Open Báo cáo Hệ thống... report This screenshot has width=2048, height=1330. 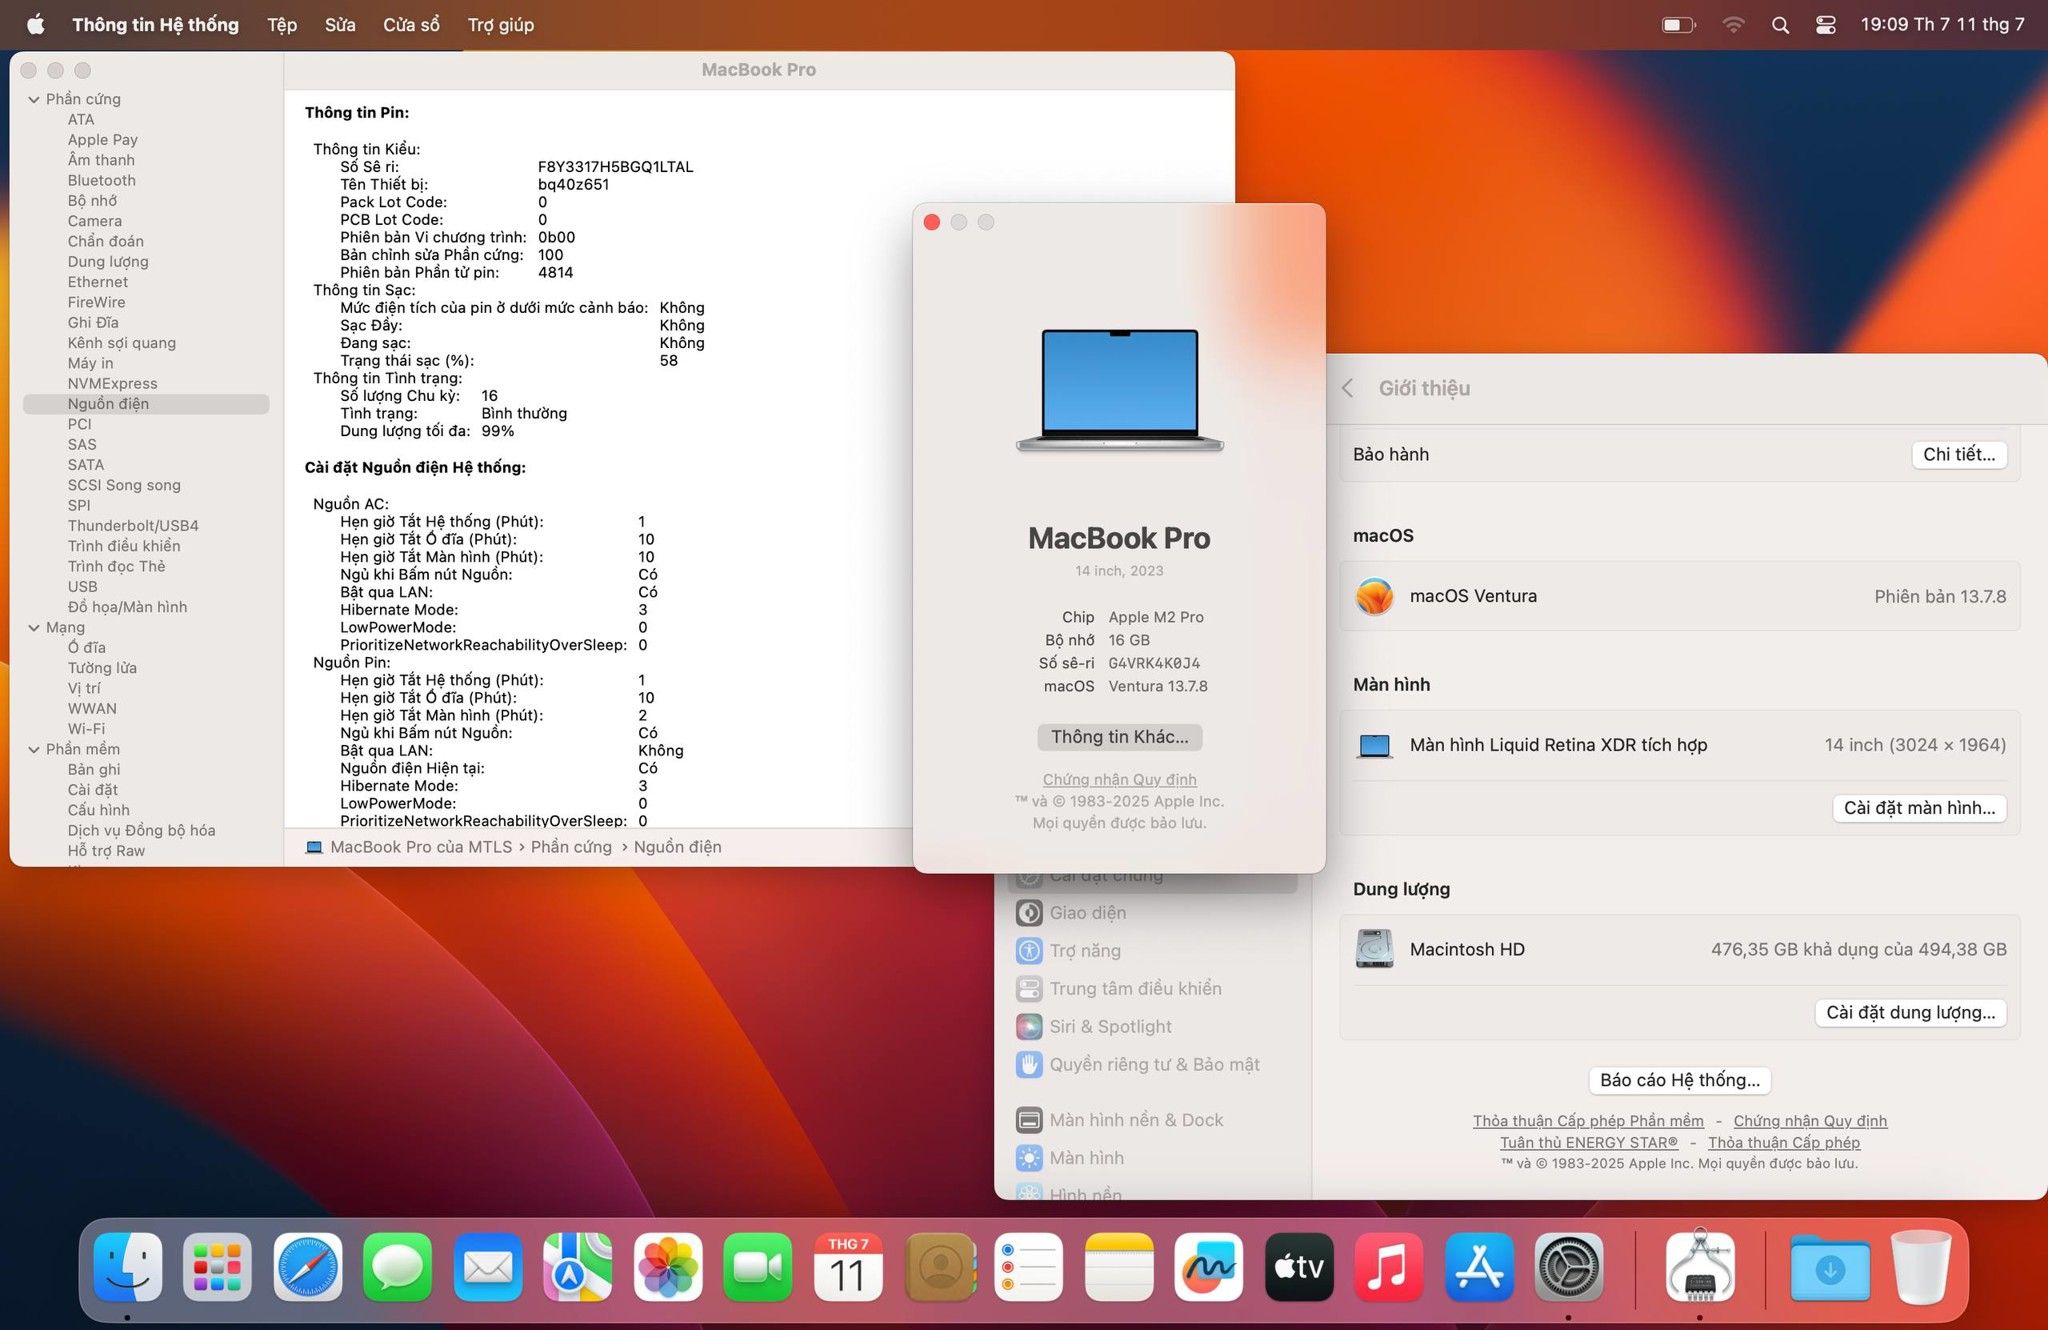point(1680,1080)
